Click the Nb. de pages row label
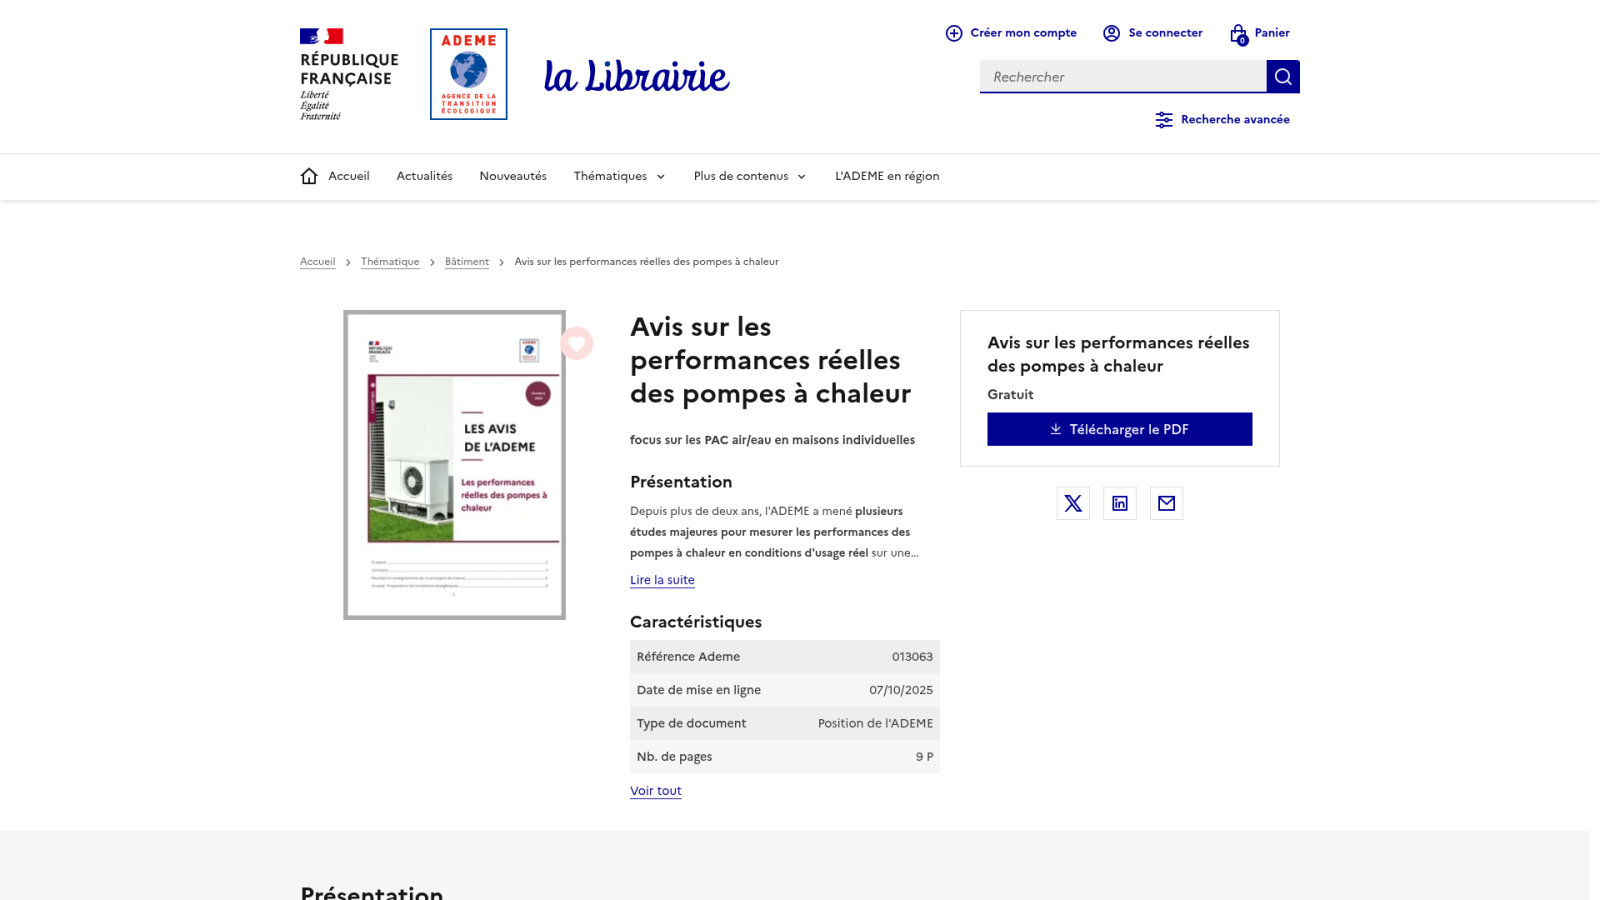This screenshot has height=900, width=1600. [674, 757]
